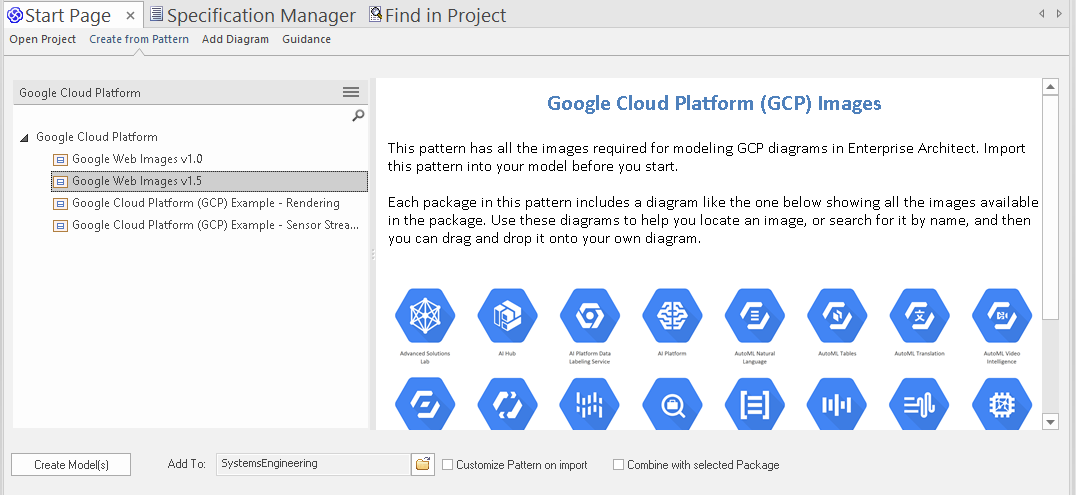Select the AI Platform Data Labeling Service icon
1076x495 pixels.
coord(590,315)
